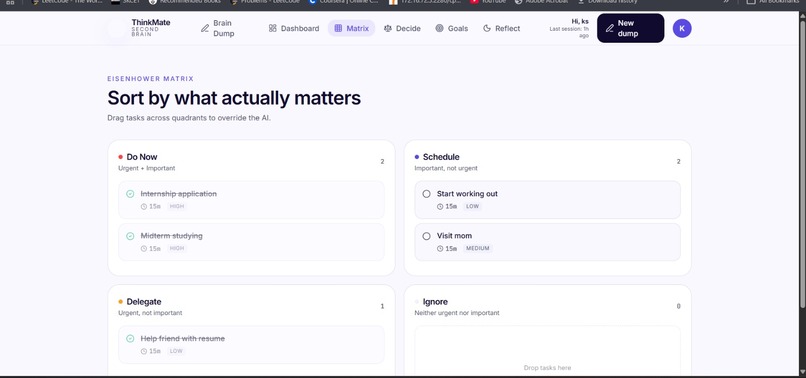Click the Midterm studying task title
This screenshot has height=378, width=806.
[172, 236]
